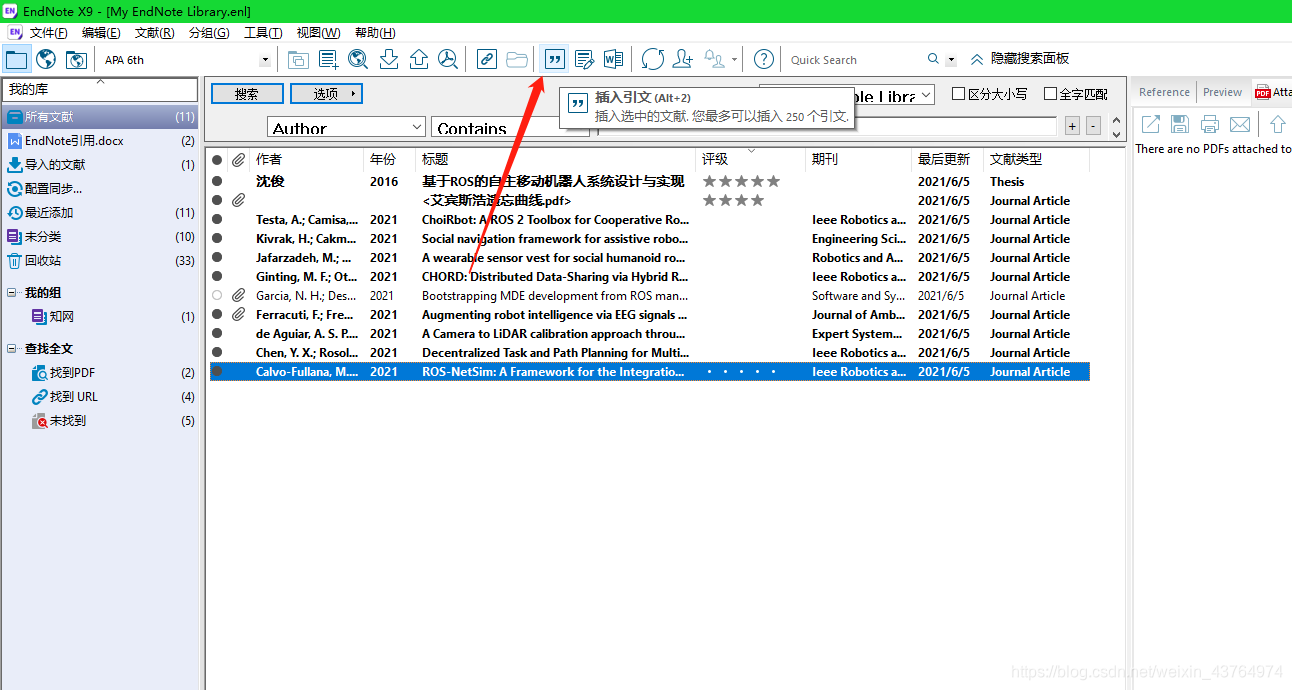Click the Quick Search magnifier icon
1292x690 pixels.
tap(933, 59)
